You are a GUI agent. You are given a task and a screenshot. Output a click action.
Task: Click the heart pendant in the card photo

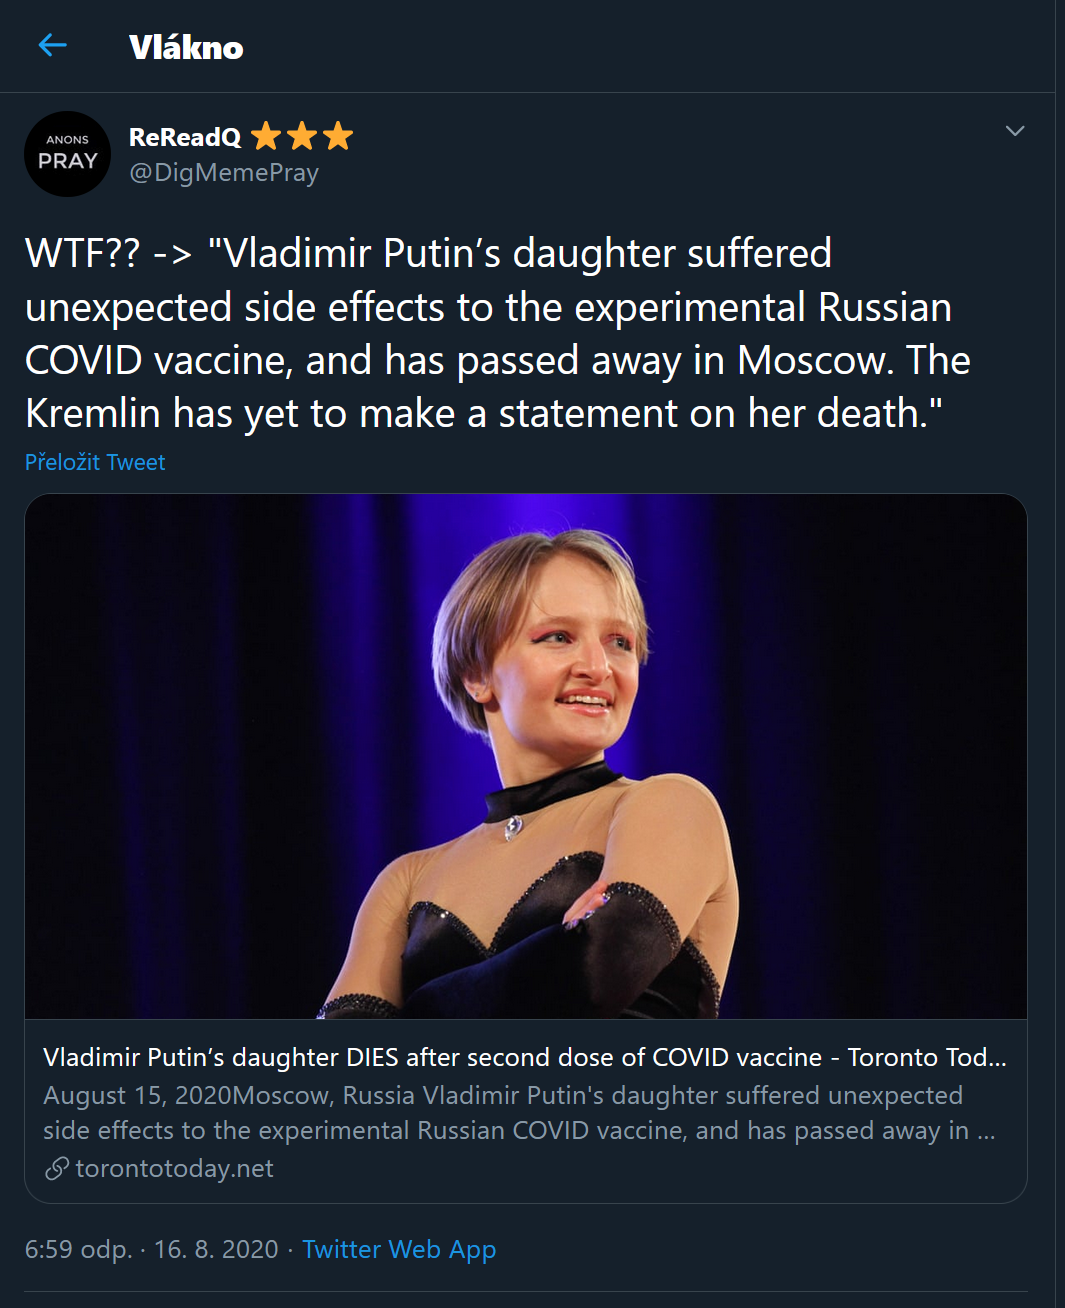tap(514, 826)
